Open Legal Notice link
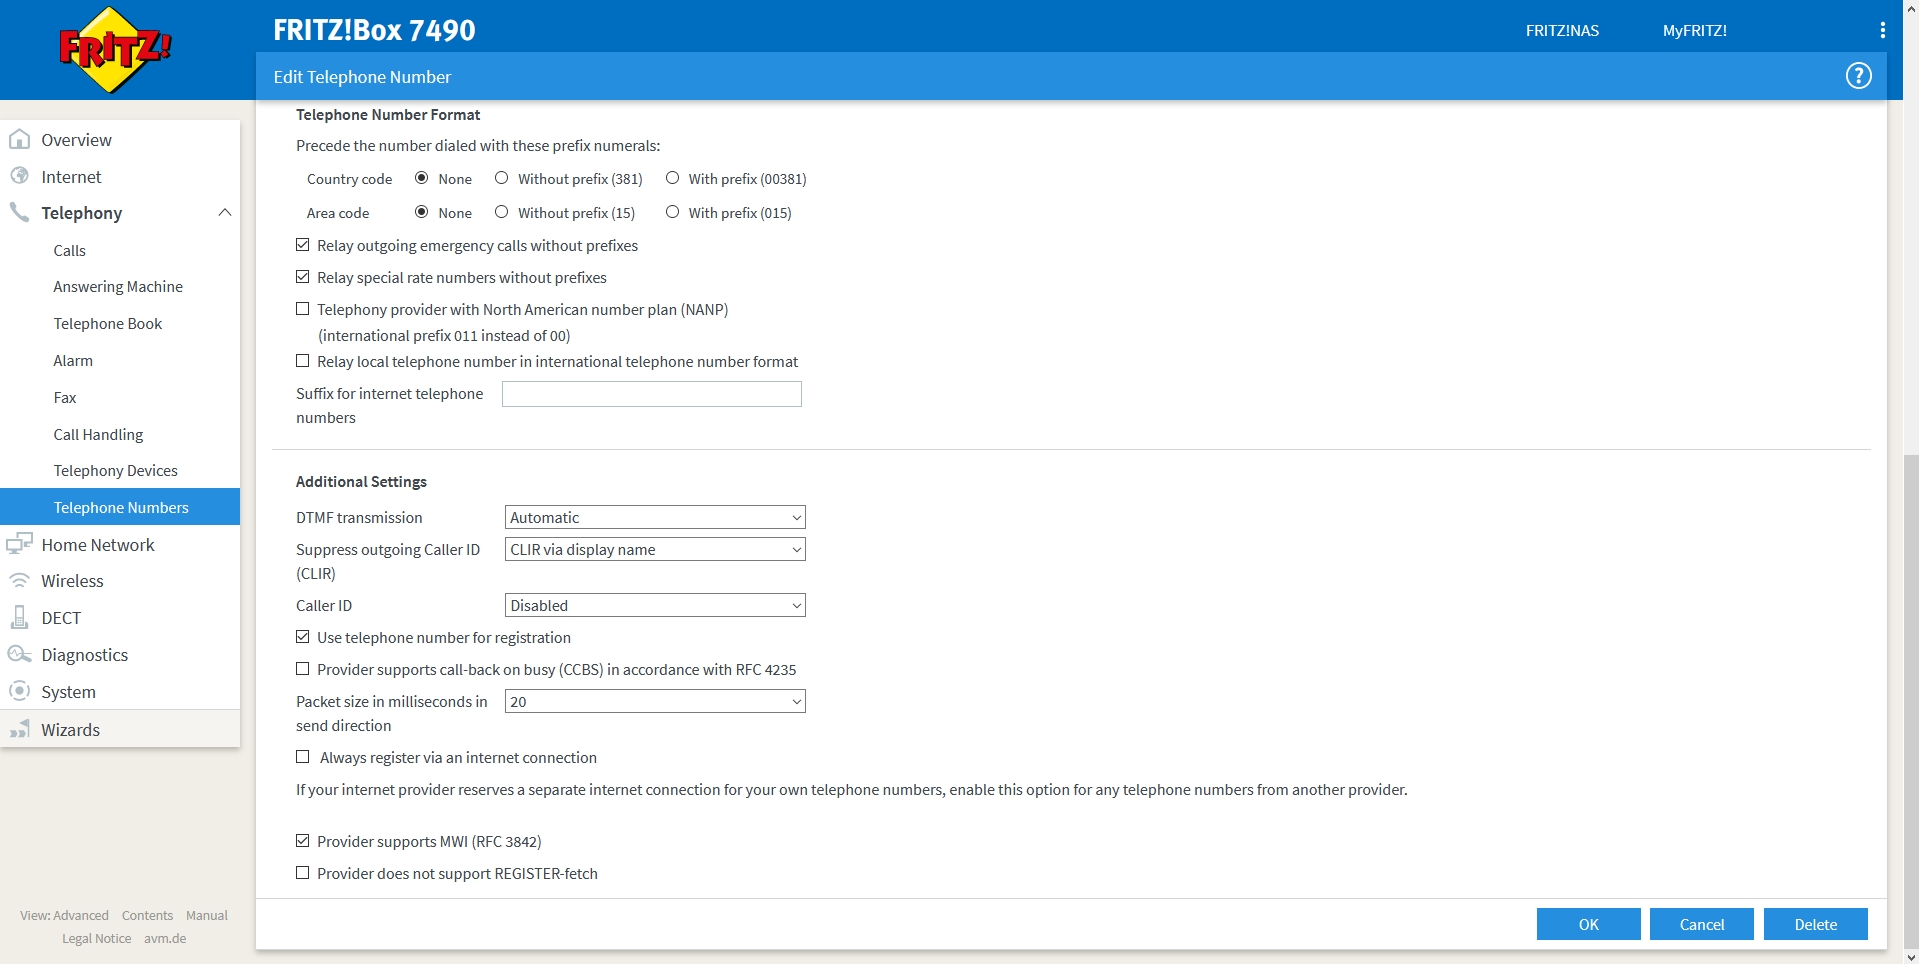 tap(96, 938)
